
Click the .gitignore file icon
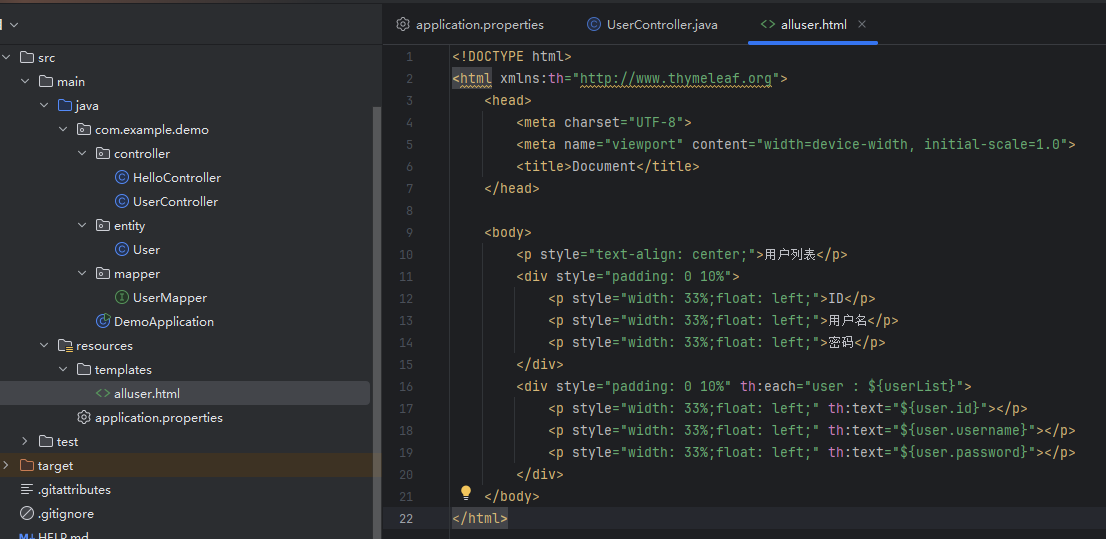(27, 513)
